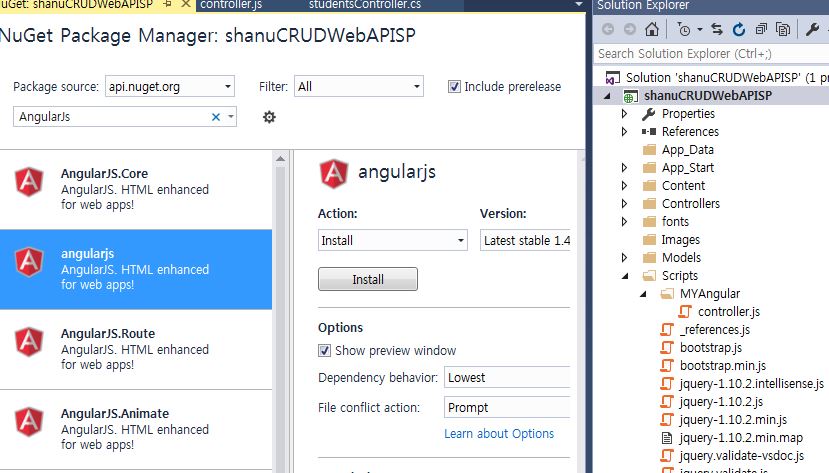Viewport: 829px width, 473px height.
Task: Open NuGet settings gear icon
Action: click(269, 117)
